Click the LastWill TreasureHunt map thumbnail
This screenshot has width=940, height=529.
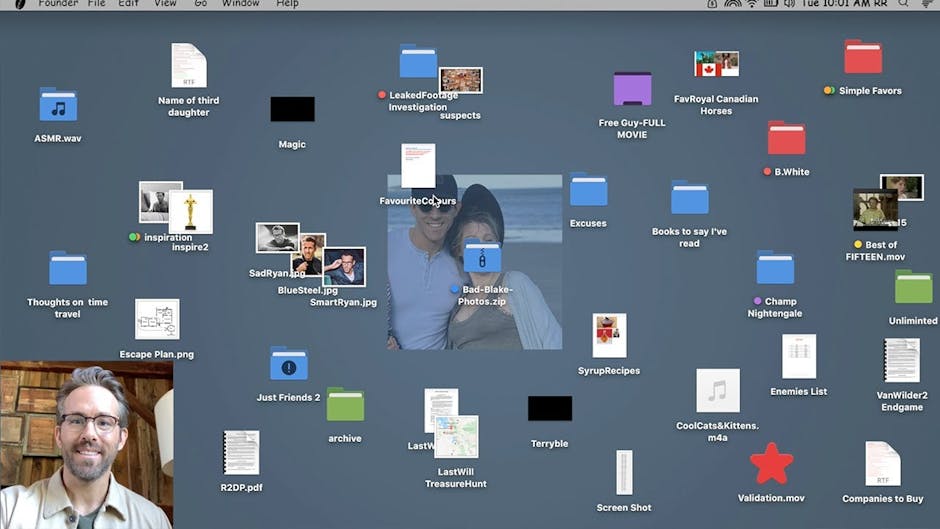[x=456, y=437]
